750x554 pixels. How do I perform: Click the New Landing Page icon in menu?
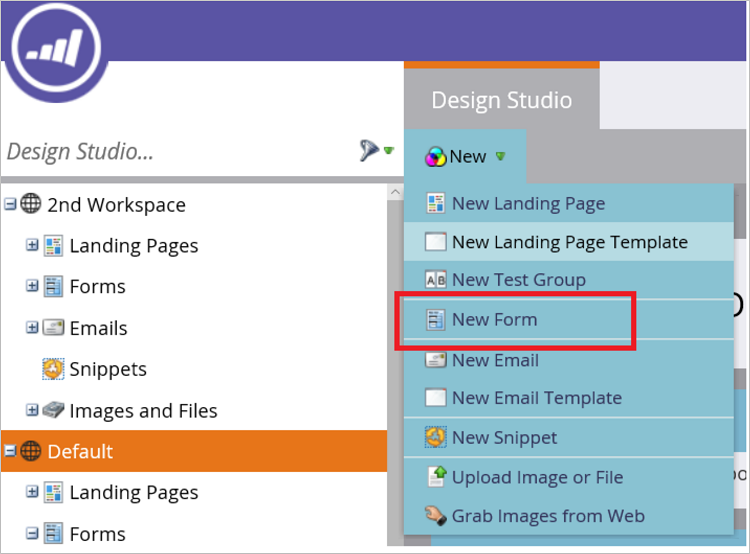[x=435, y=203]
